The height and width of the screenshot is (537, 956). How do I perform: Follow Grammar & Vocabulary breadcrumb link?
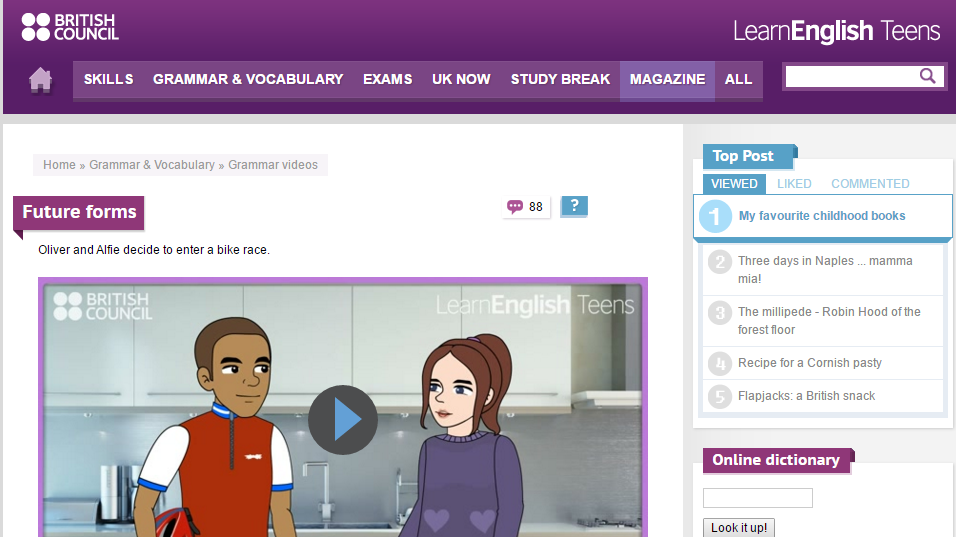152,165
